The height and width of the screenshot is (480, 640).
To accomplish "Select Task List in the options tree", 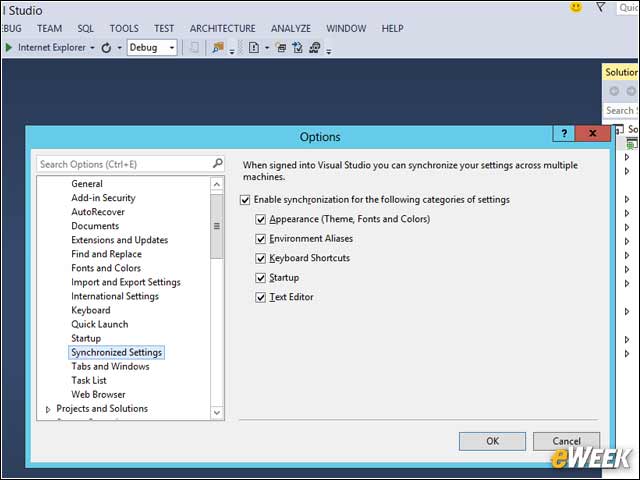I will click(x=89, y=380).
